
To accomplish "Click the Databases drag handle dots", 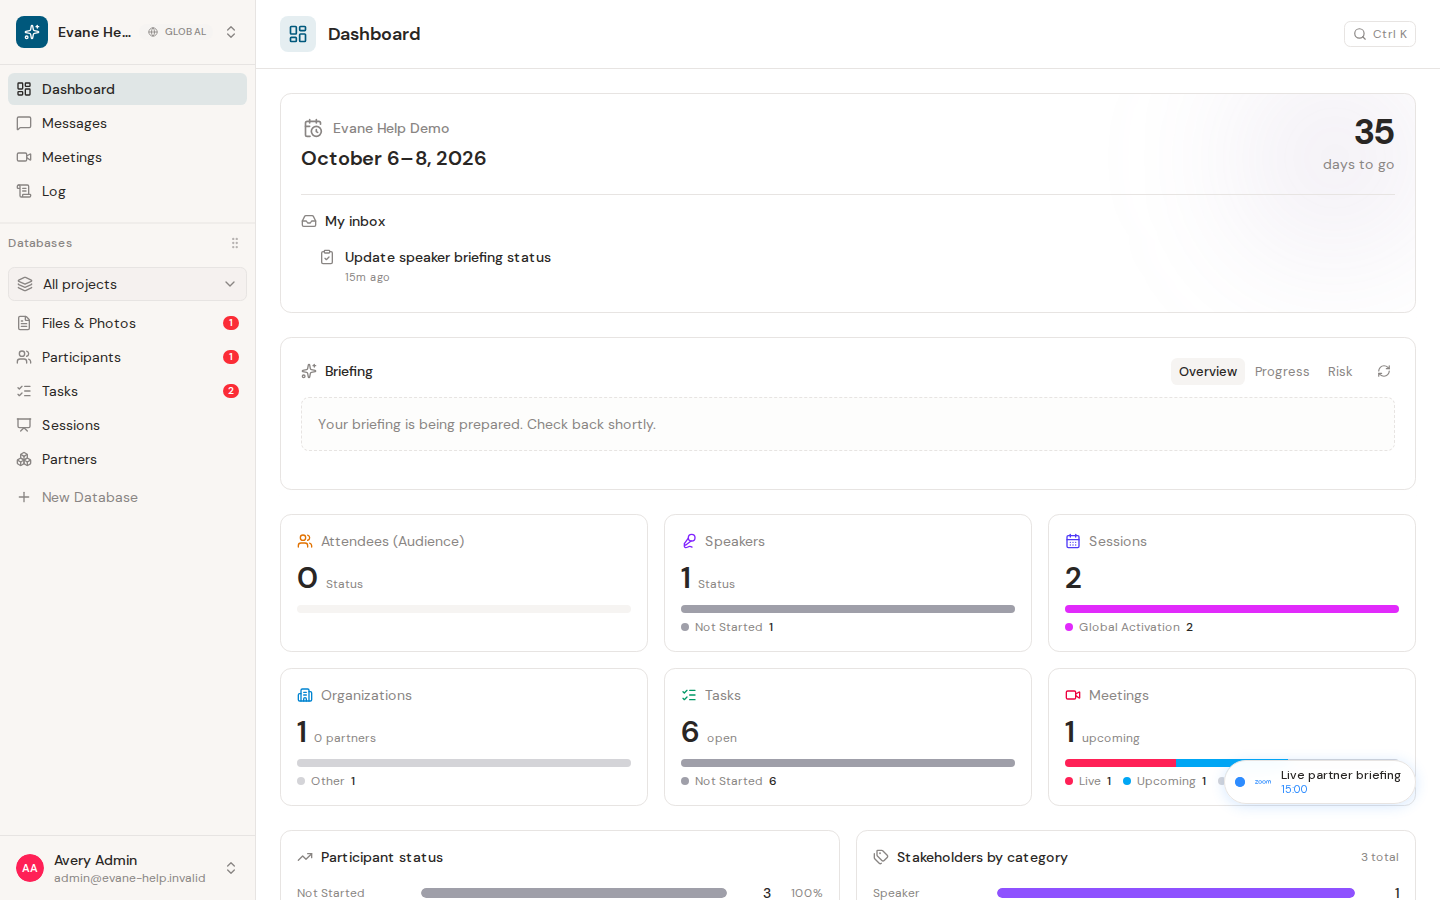I will tap(235, 243).
